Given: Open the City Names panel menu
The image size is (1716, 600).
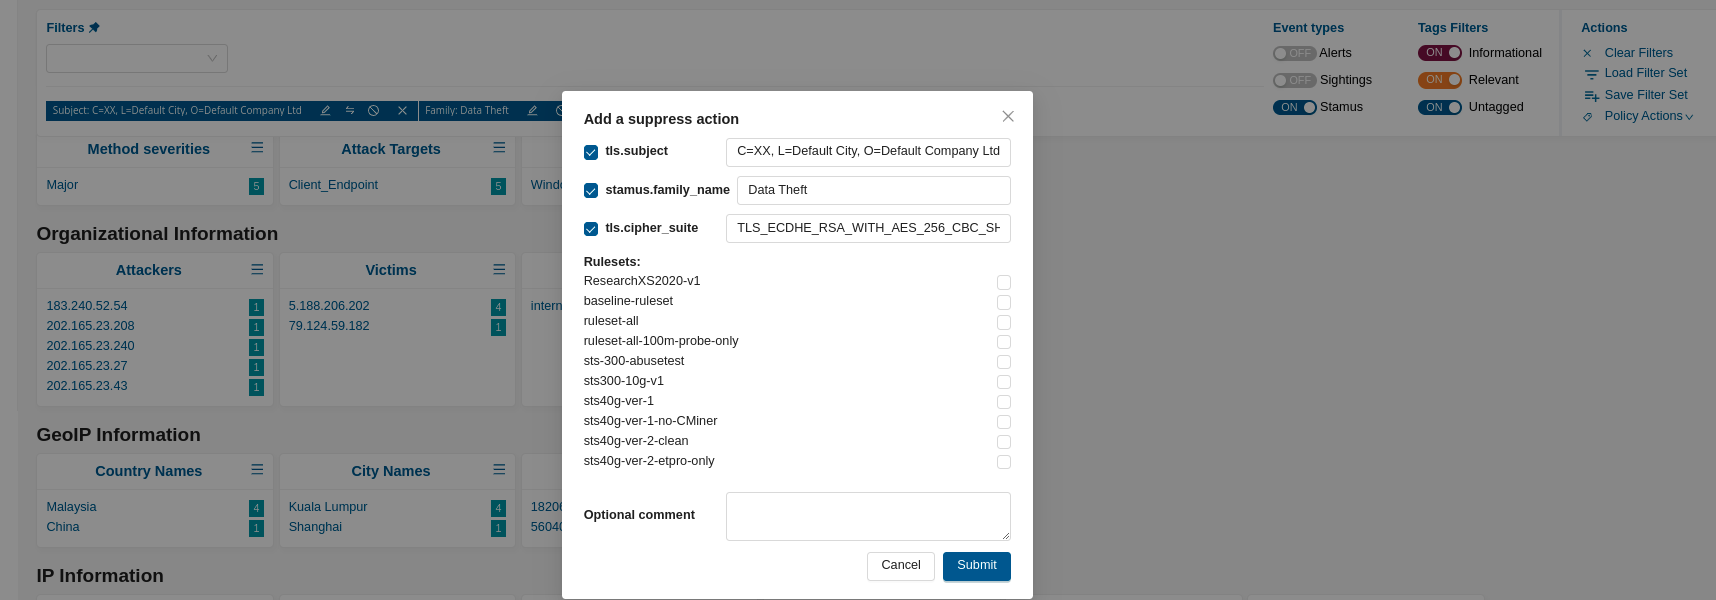Looking at the screenshot, I should tap(499, 470).
